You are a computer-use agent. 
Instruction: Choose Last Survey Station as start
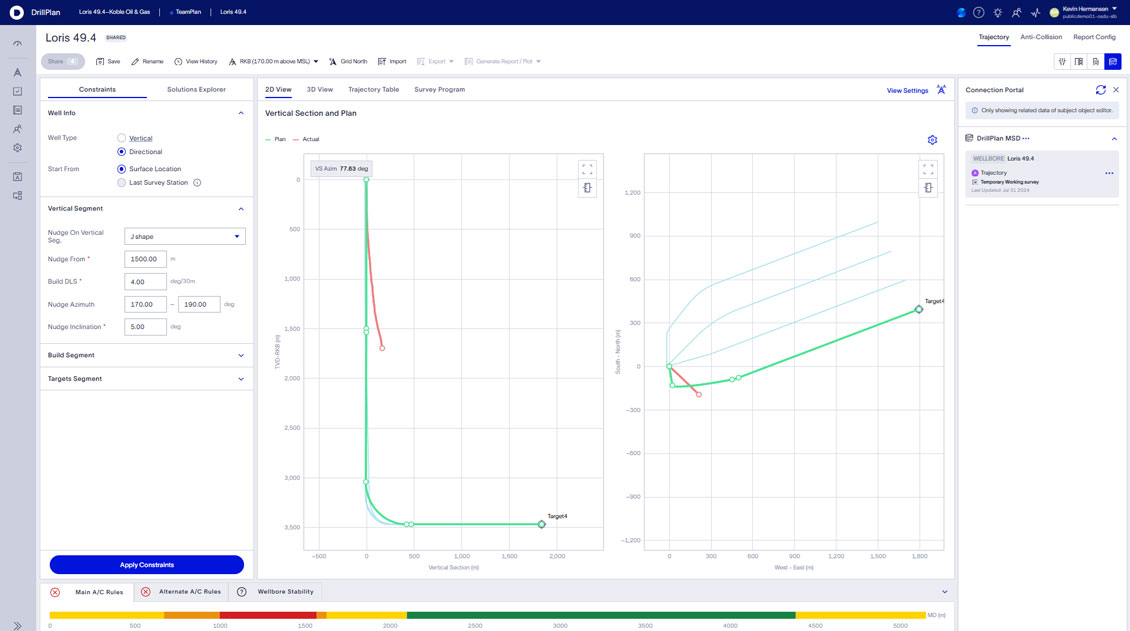(x=121, y=183)
